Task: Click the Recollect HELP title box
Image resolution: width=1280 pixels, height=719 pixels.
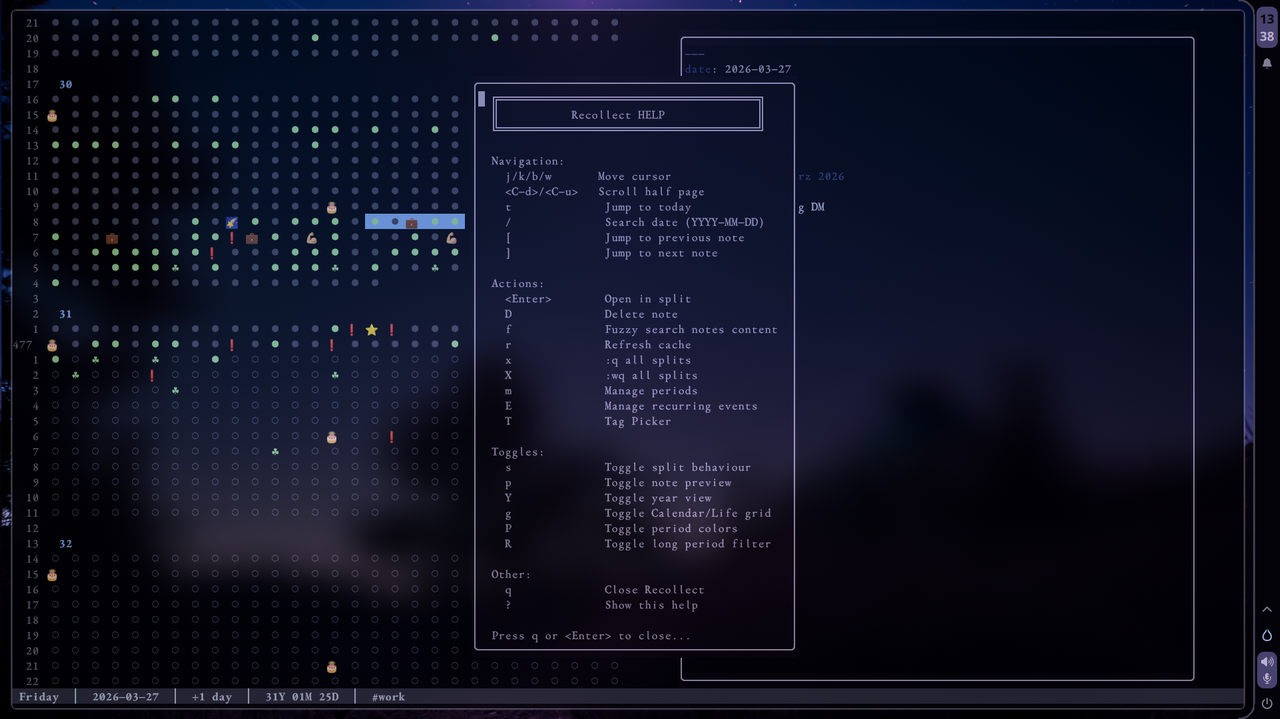Action: (628, 114)
